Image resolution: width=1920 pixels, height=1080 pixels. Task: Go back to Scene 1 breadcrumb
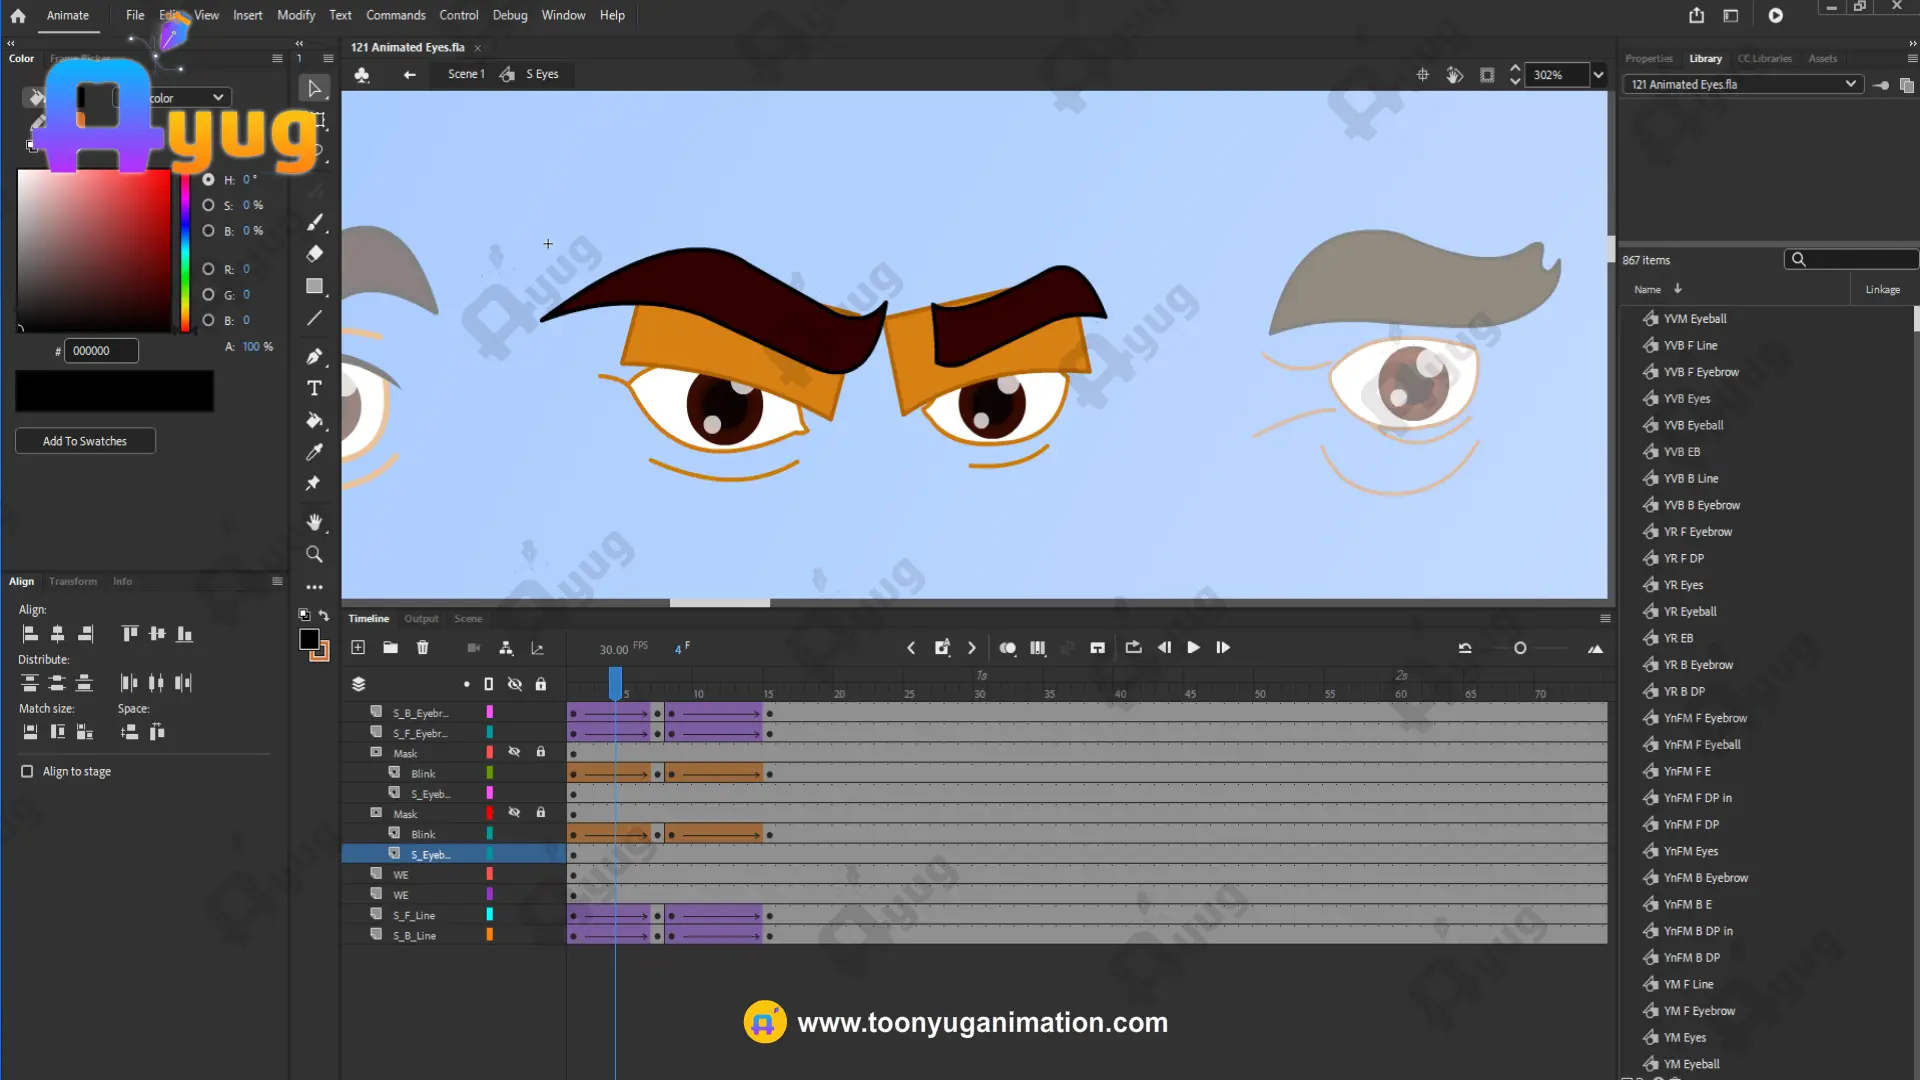465,74
